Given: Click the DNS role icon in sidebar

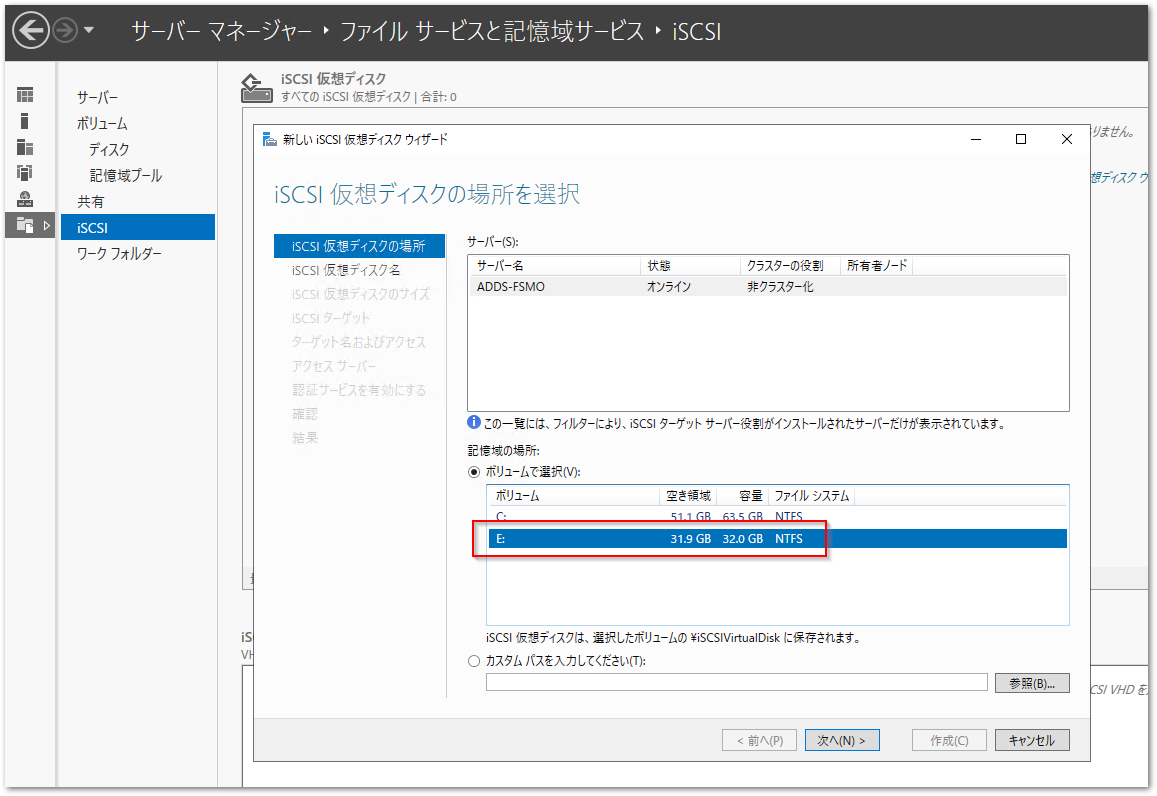Looking at the screenshot, I should 25,198.
